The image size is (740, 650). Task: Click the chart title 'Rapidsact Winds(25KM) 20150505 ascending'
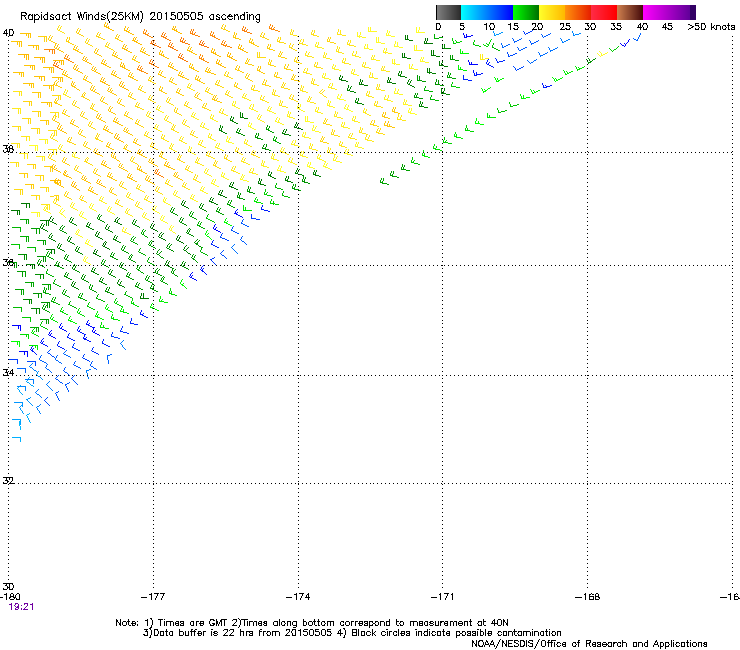coord(140,17)
